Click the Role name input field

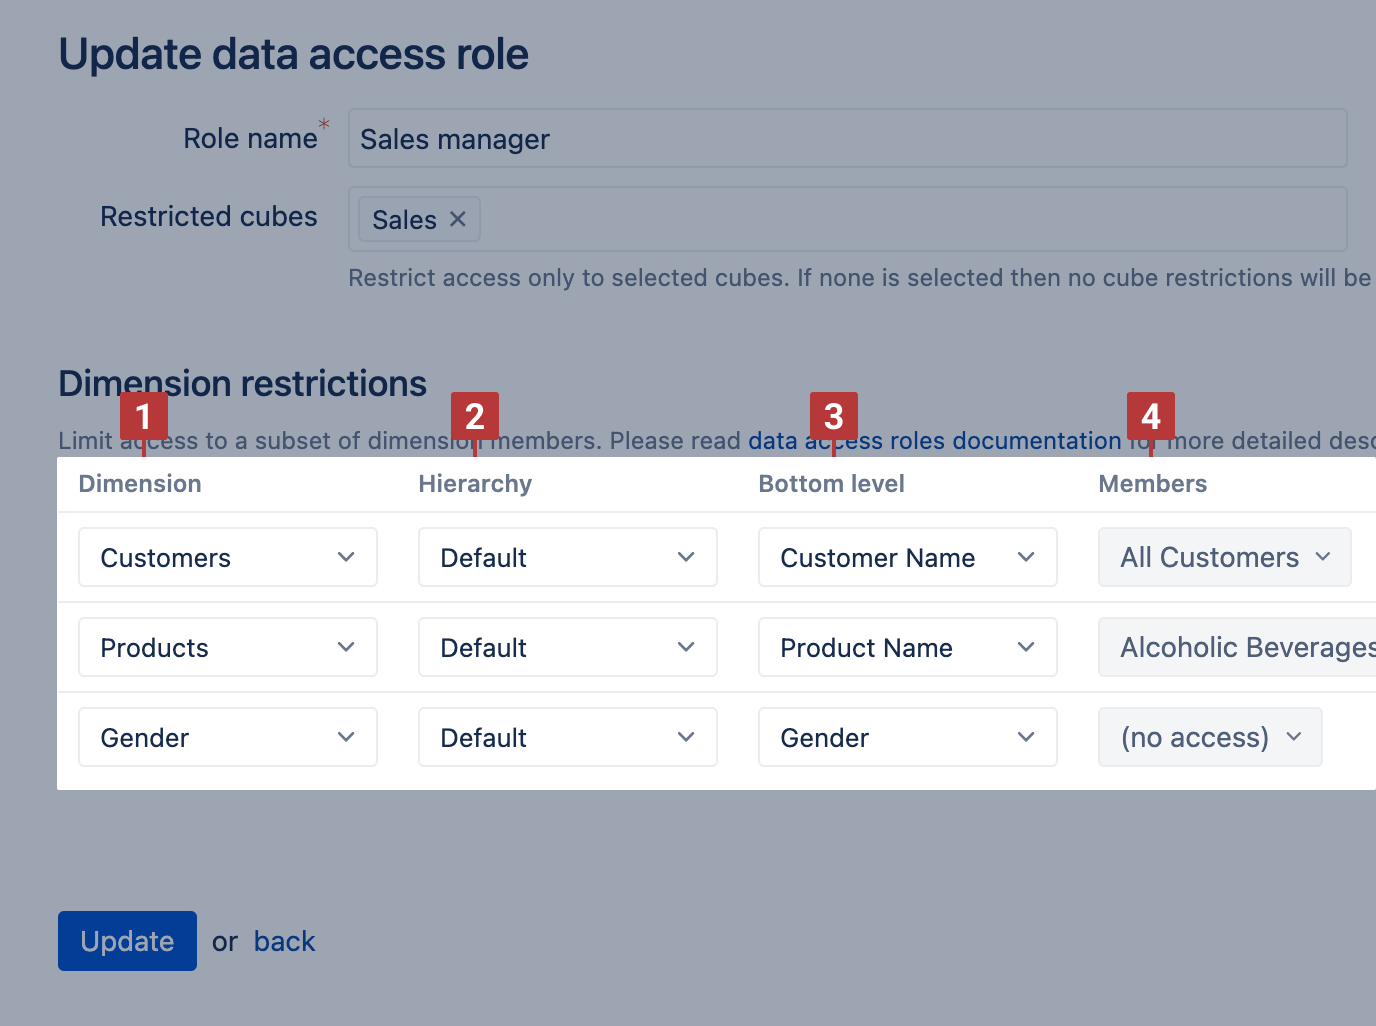[846, 138]
